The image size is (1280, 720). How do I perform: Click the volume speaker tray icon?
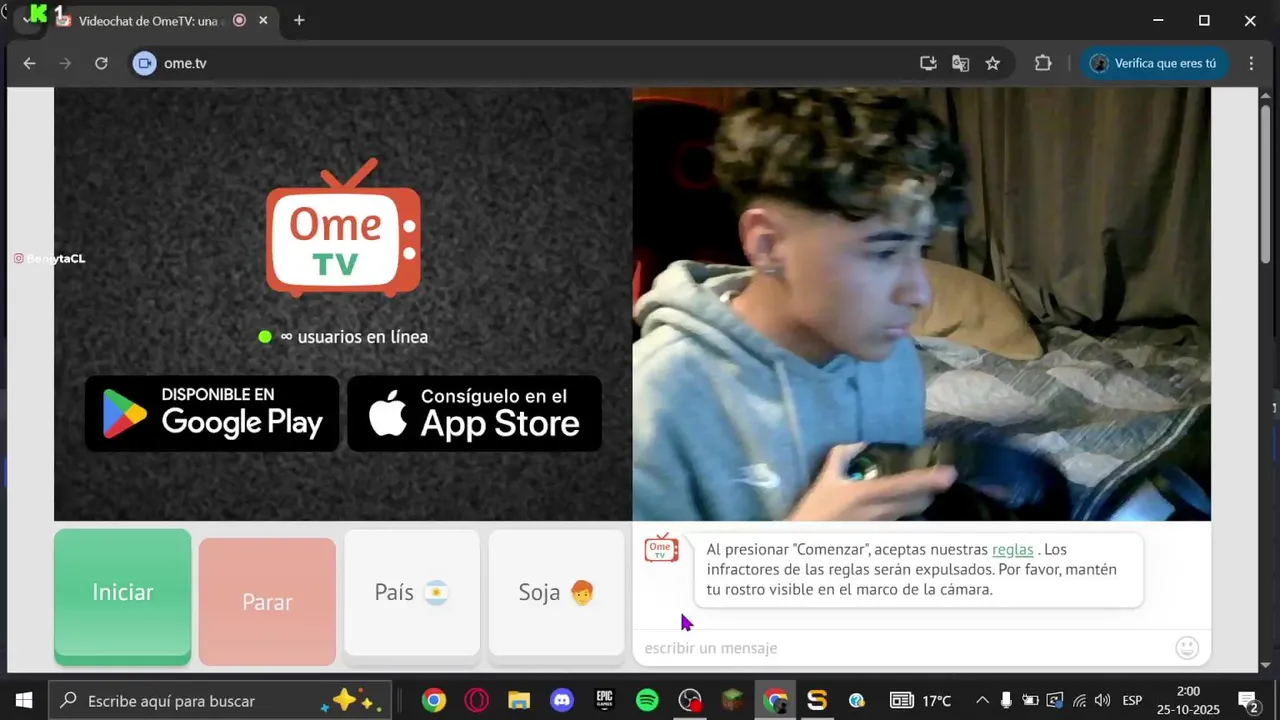1103,701
